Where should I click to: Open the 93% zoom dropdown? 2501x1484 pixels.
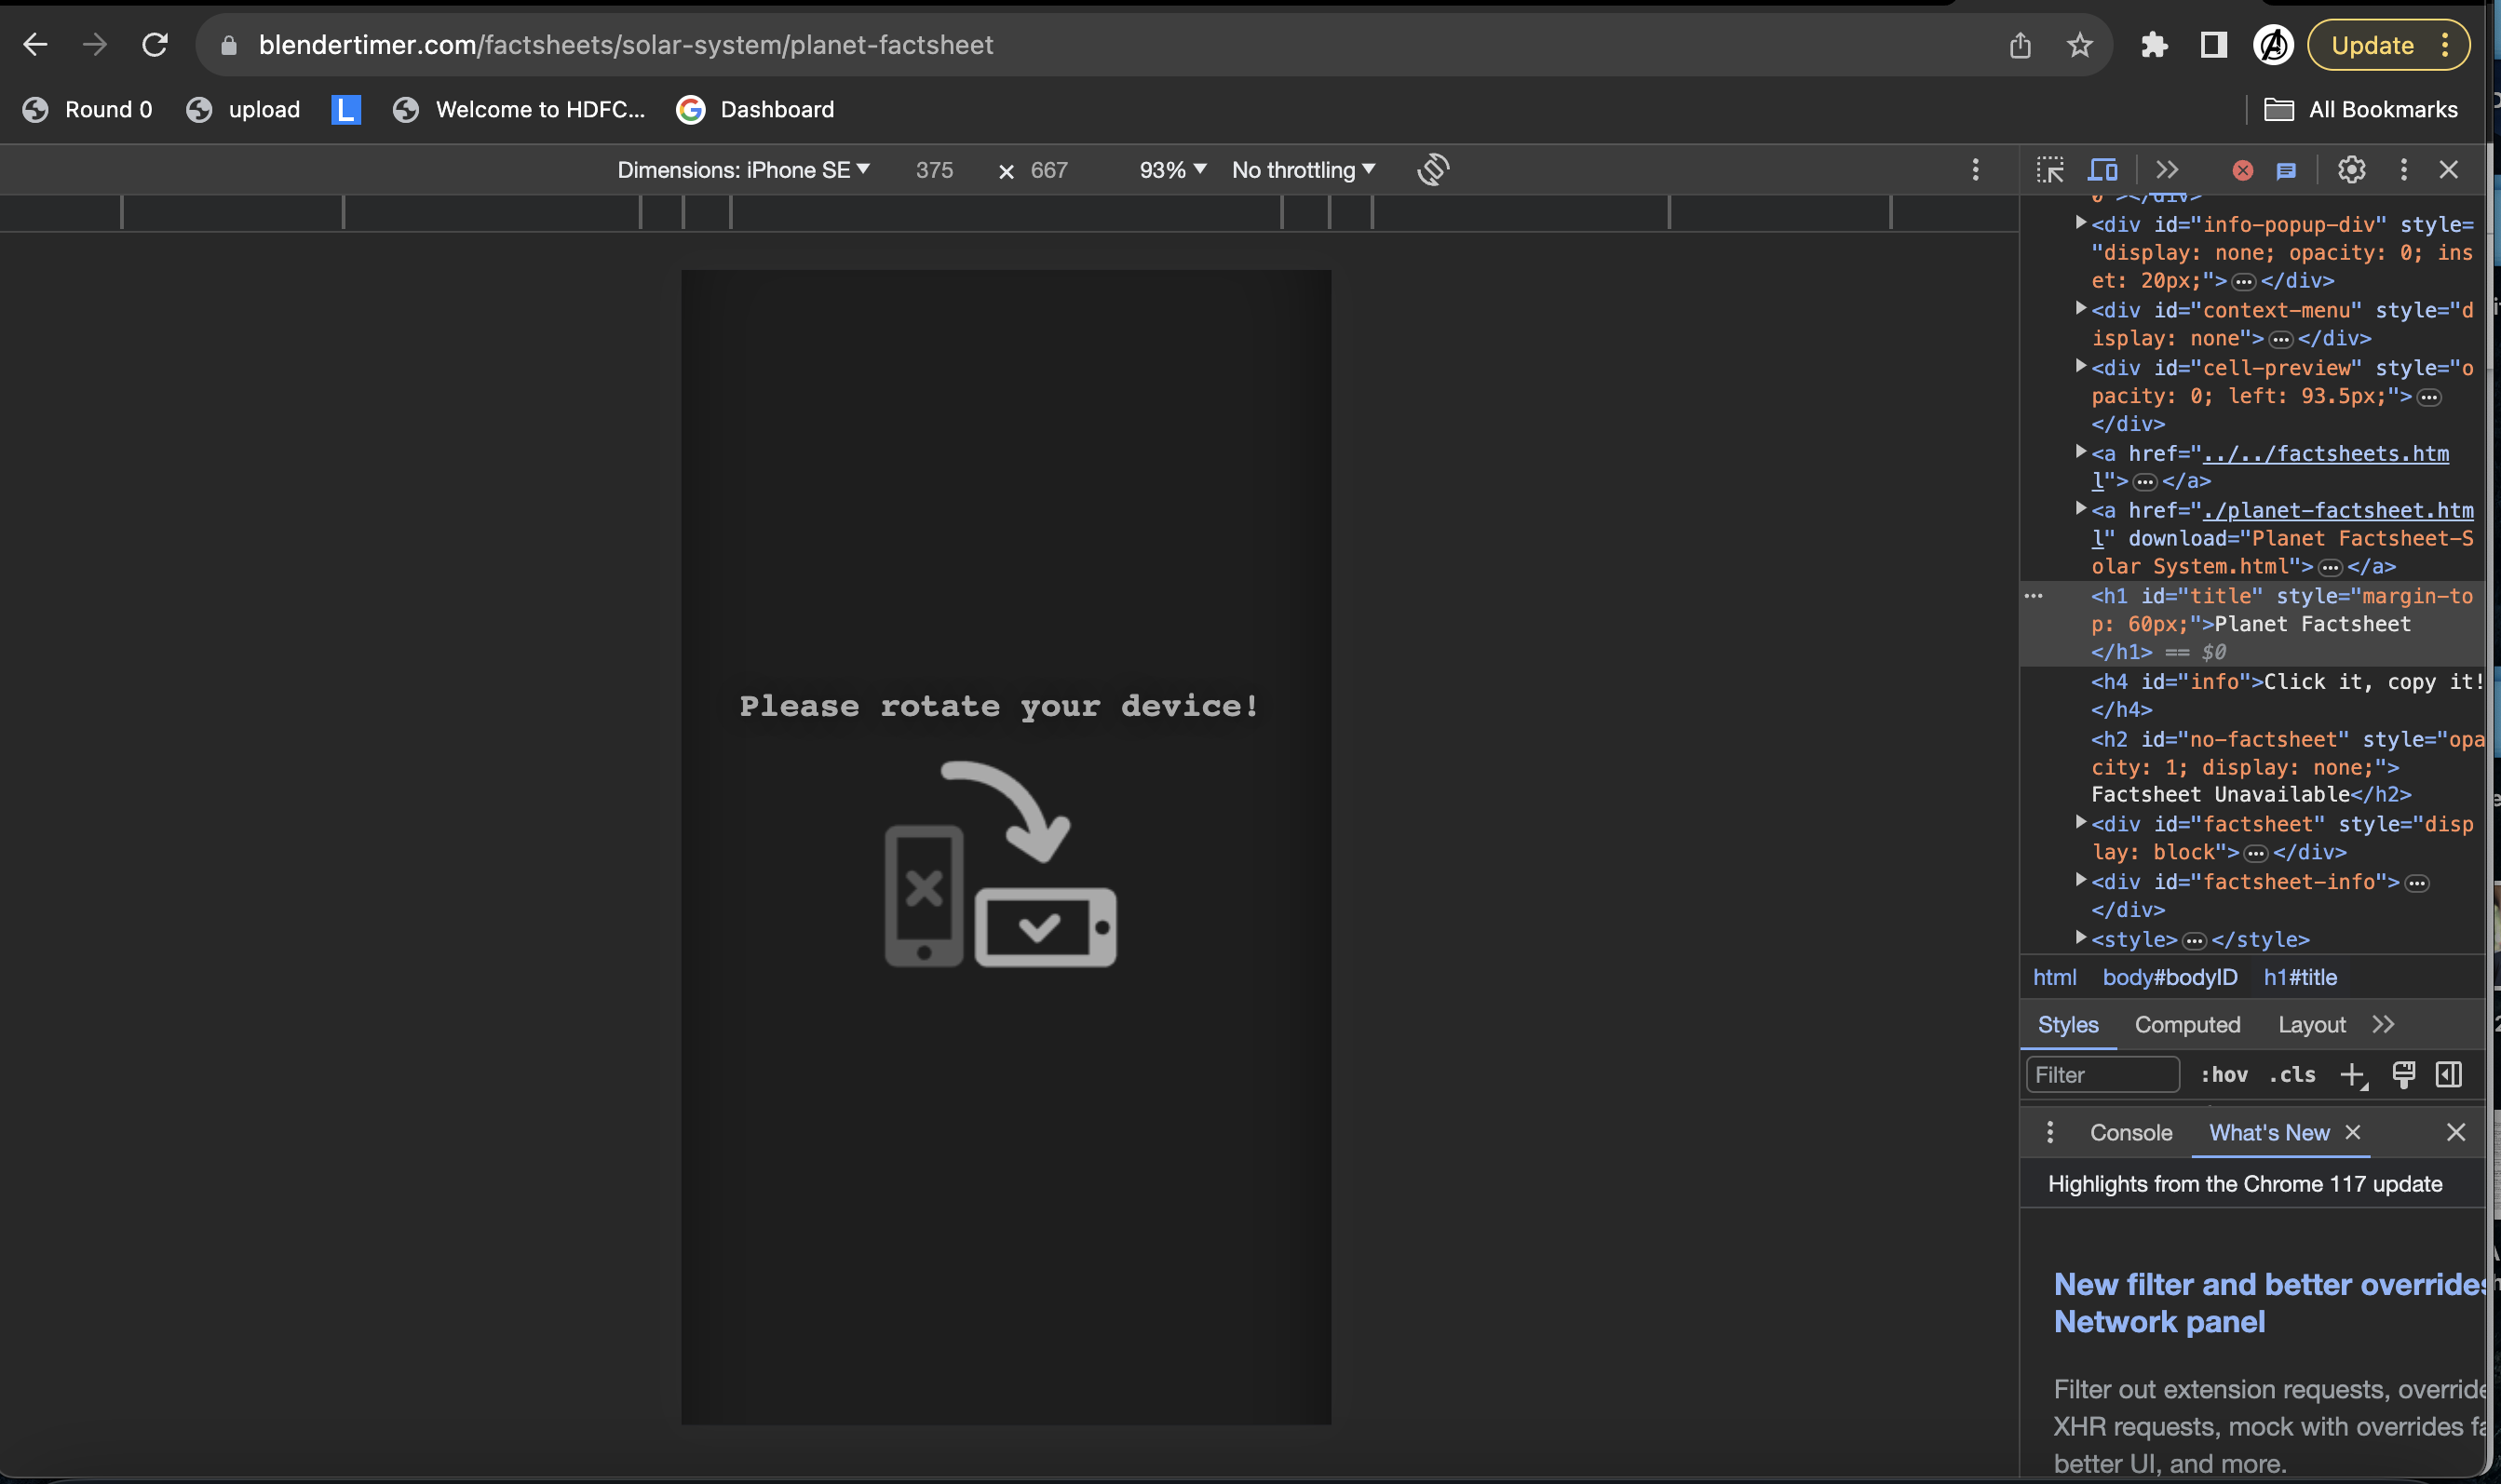1172,170
